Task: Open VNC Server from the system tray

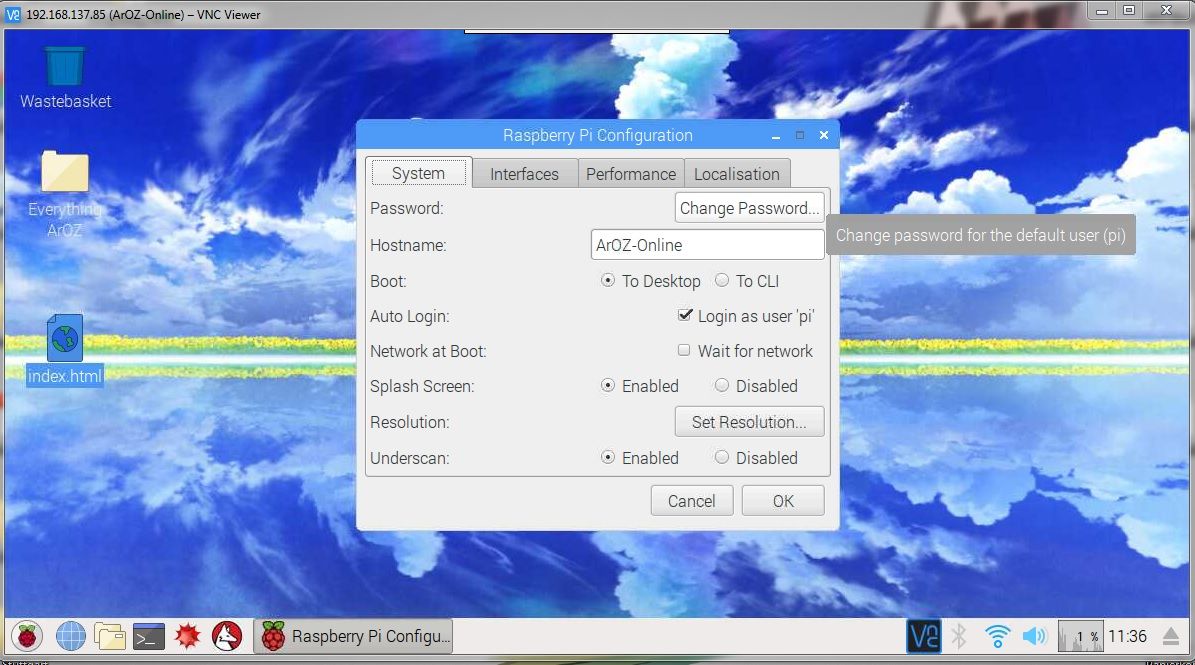Action: pos(923,636)
